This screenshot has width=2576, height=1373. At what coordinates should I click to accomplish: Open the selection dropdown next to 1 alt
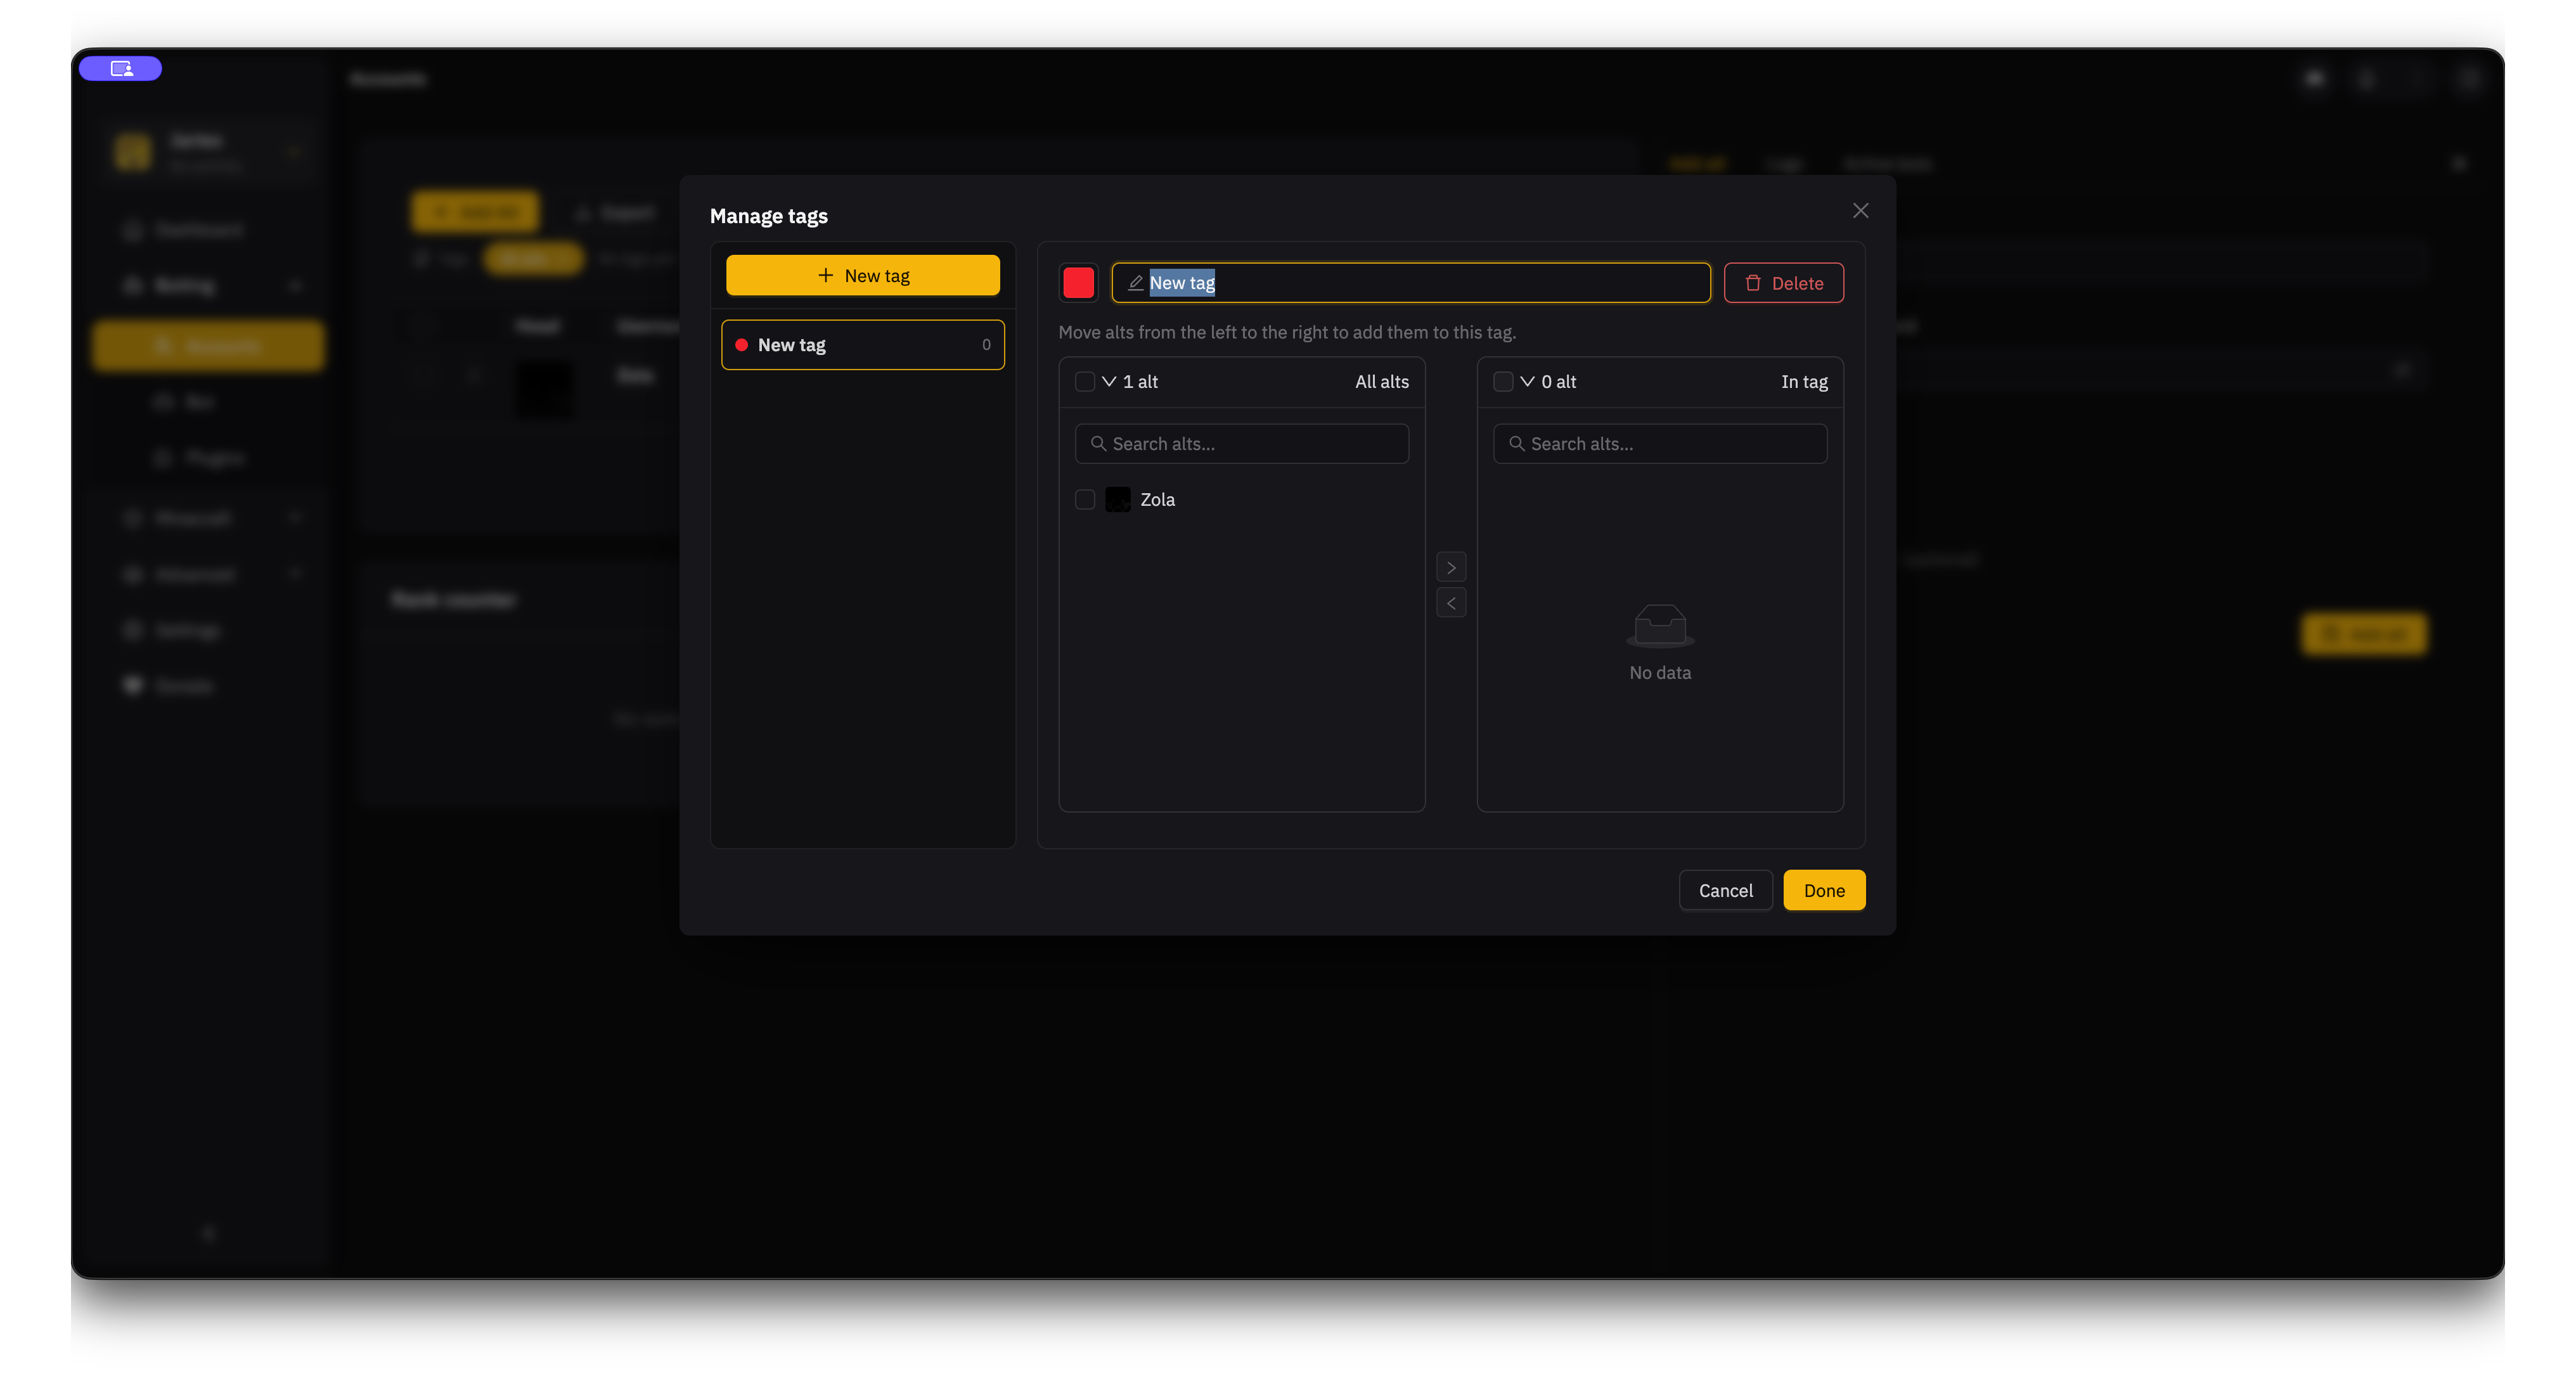coord(1109,382)
